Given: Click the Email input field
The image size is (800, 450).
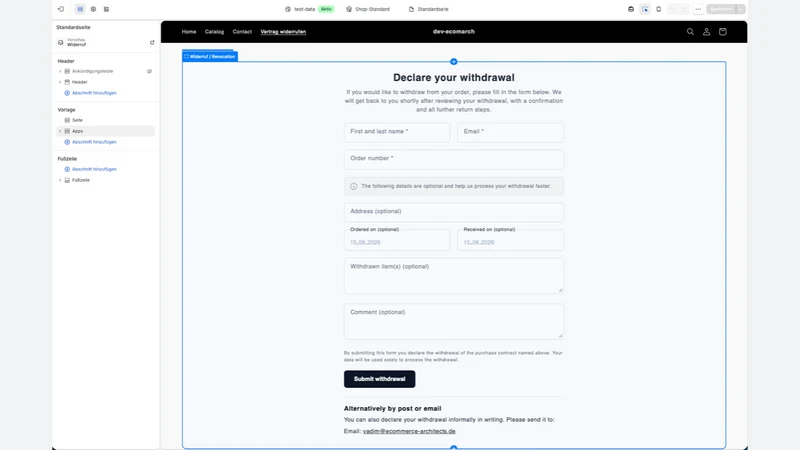Looking at the screenshot, I should pyautogui.click(x=511, y=132).
